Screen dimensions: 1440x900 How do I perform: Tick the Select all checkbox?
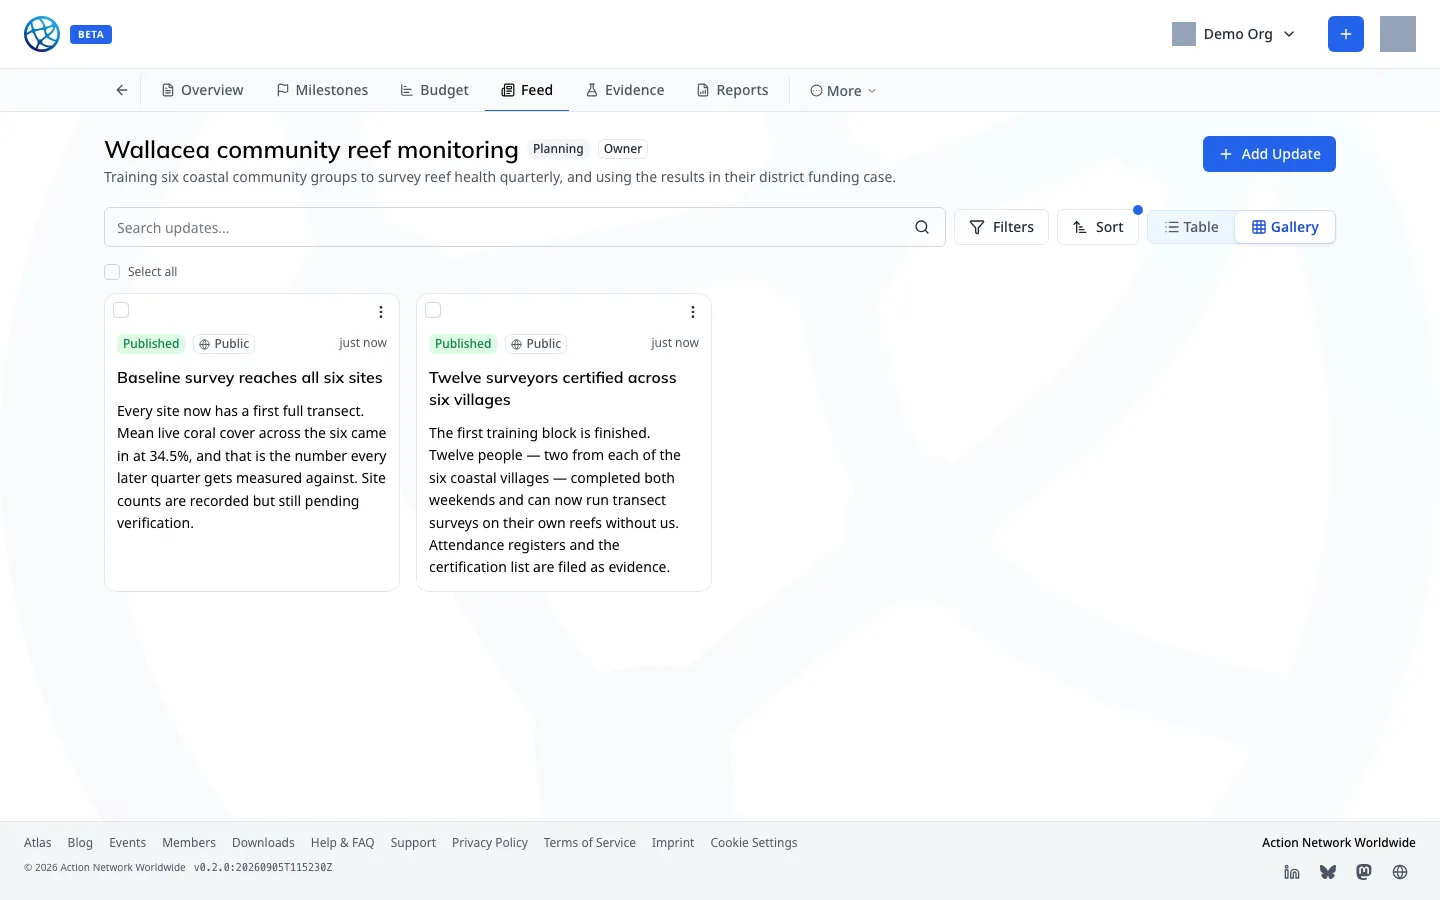(x=112, y=272)
